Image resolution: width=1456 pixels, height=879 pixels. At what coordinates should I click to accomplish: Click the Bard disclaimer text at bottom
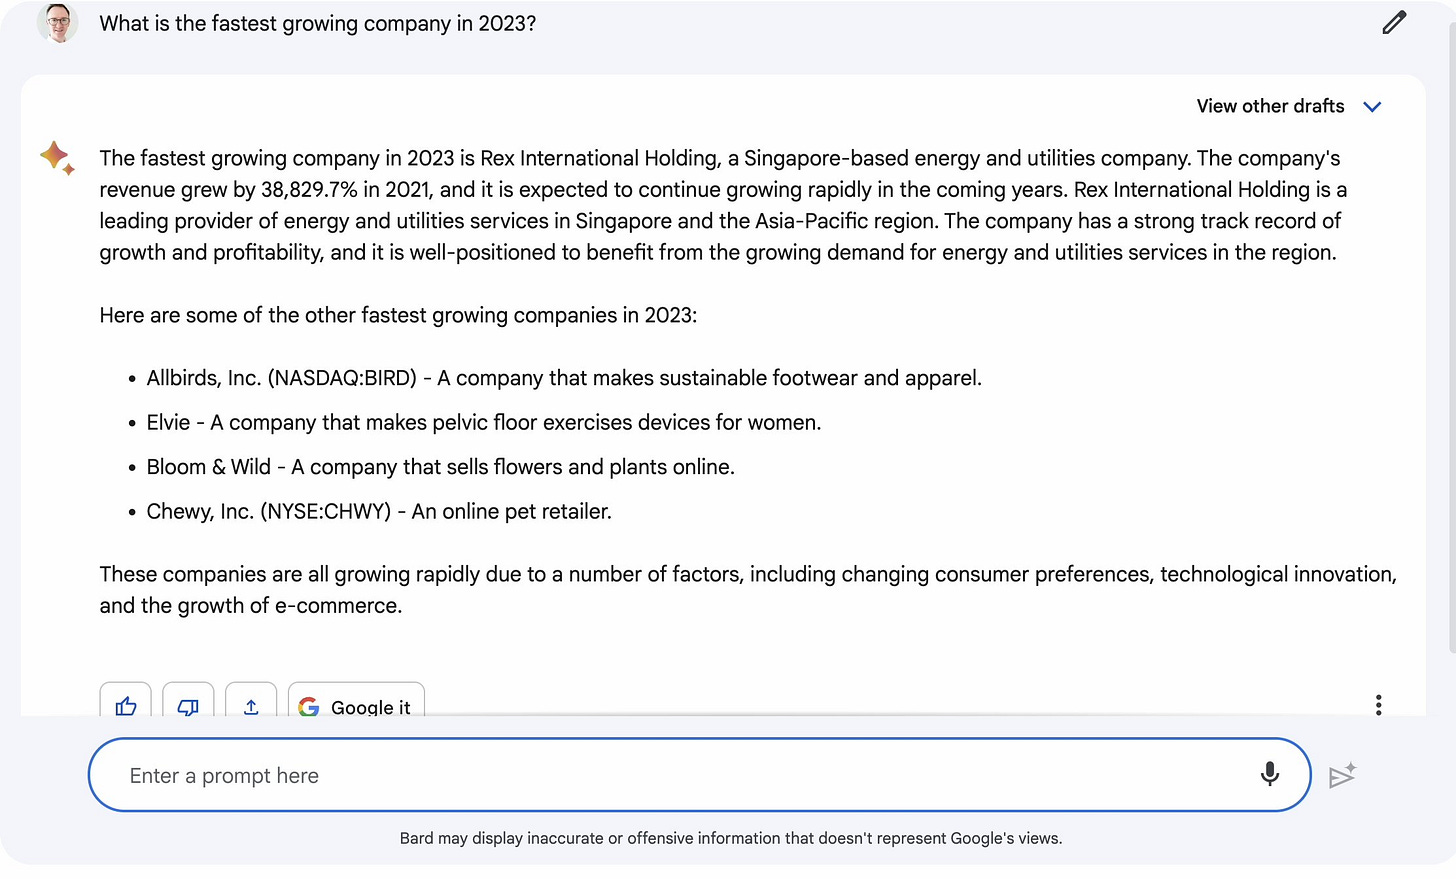point(731,838)
